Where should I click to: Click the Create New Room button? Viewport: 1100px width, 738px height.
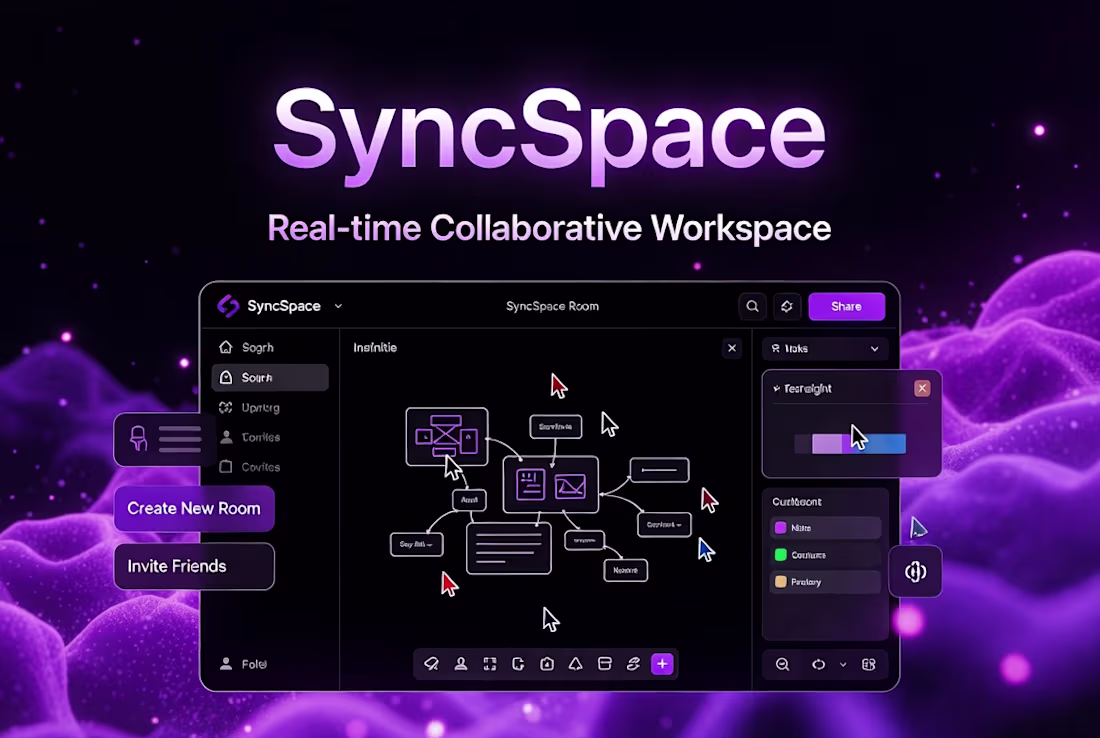pyautogui.click(x=194, y=509)
